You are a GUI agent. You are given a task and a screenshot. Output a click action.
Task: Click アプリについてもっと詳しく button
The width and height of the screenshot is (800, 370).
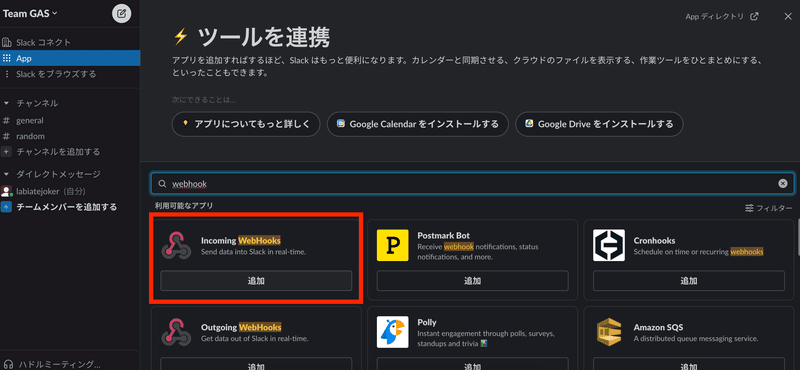point(246,124)
